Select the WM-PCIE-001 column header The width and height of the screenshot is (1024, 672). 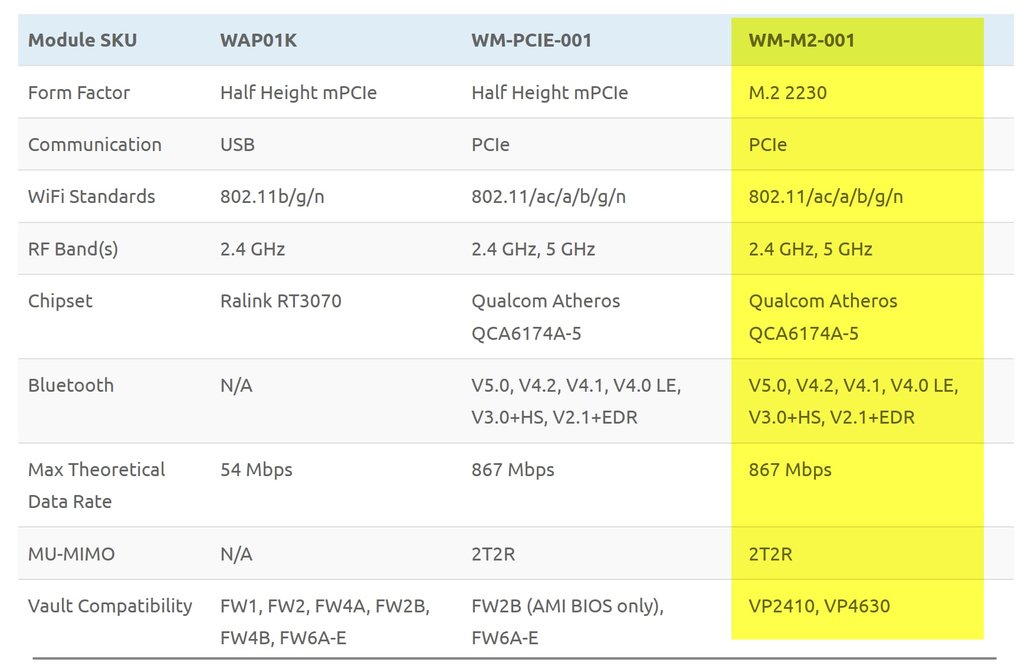[531, 40]
